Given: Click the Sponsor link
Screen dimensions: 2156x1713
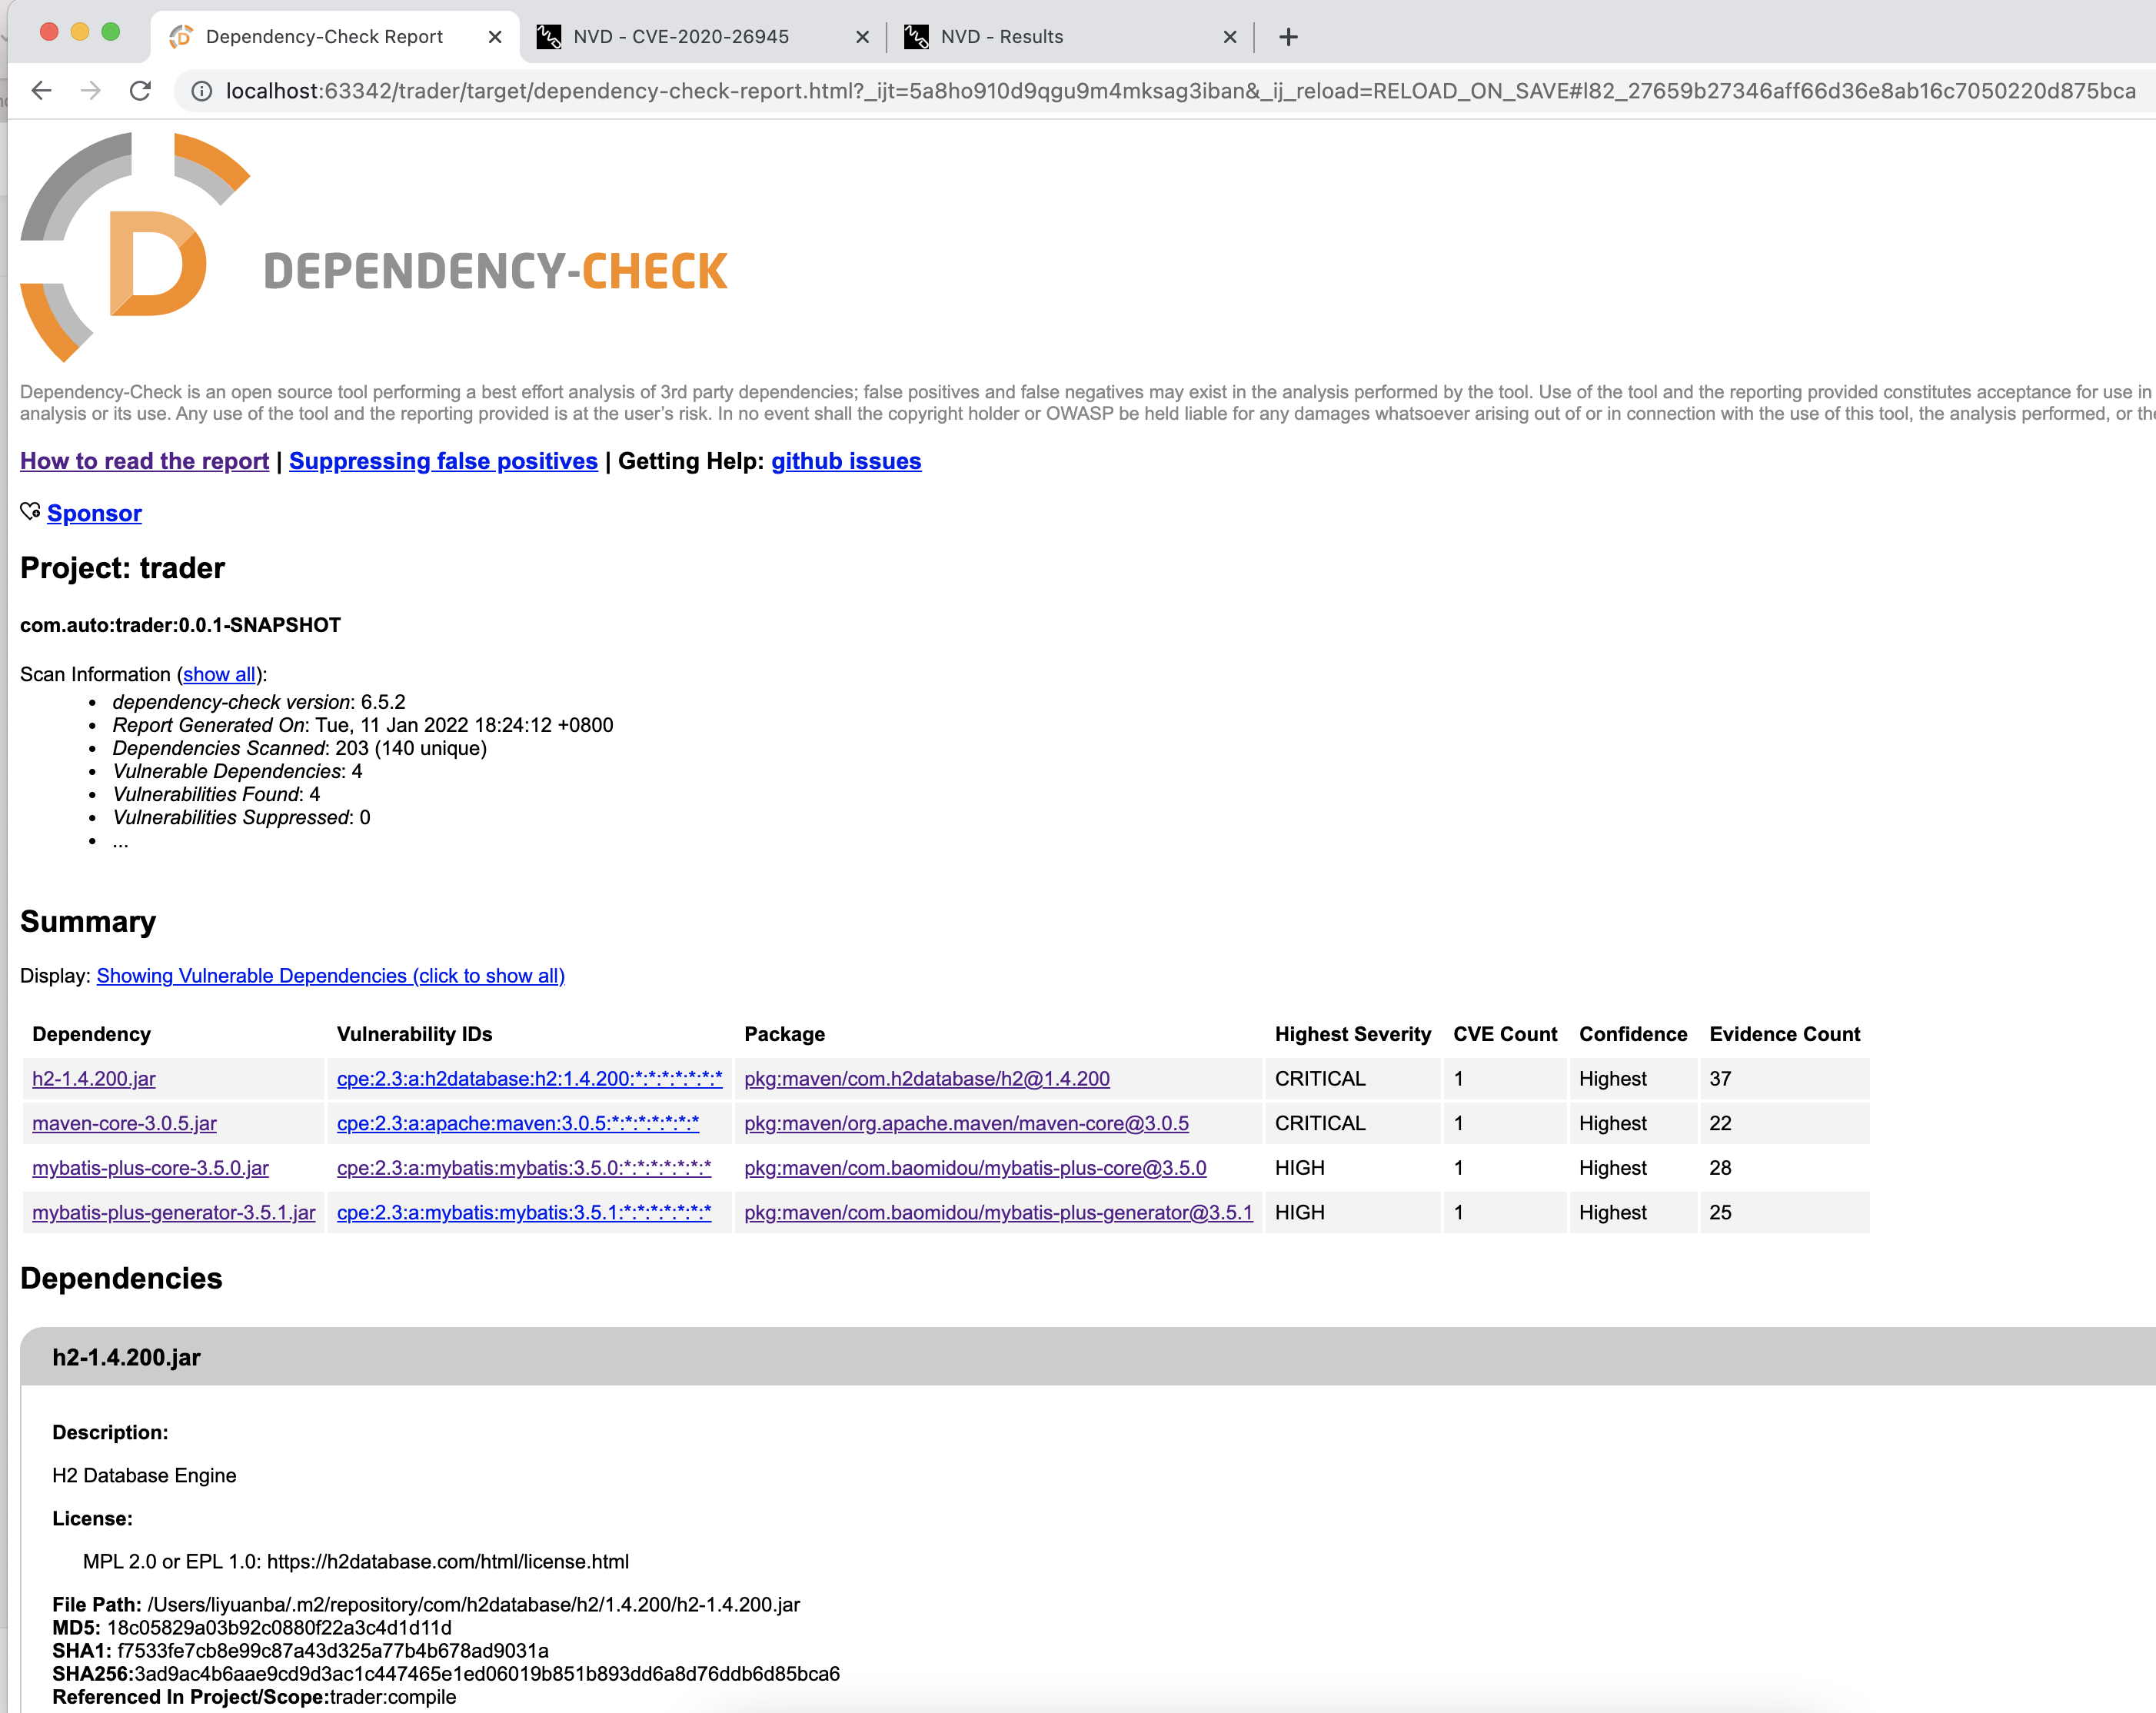Looking at the screenshot, I should pos(94,513).
